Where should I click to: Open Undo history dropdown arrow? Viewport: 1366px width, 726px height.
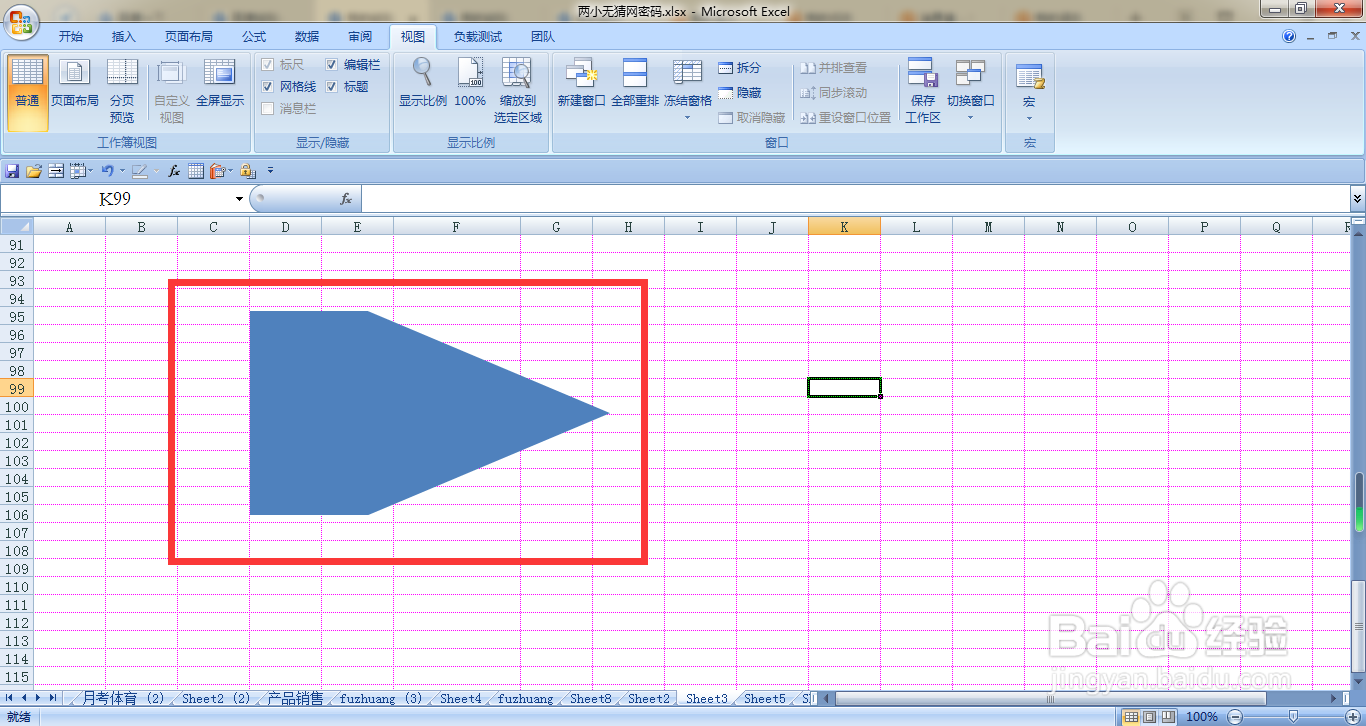(122, 172)
